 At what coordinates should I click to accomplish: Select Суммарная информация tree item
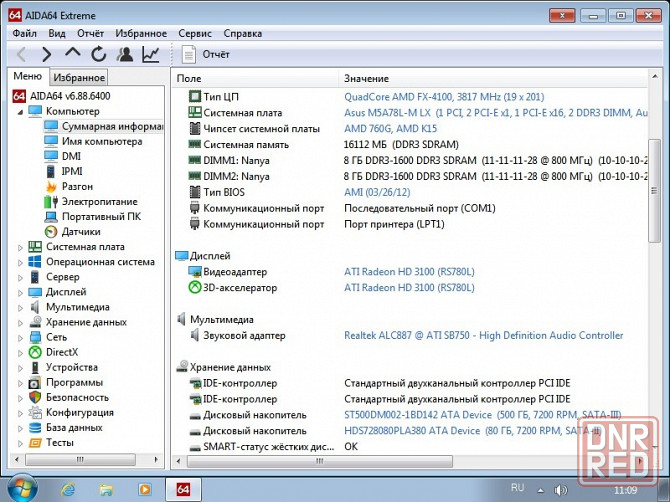(103, 126)
